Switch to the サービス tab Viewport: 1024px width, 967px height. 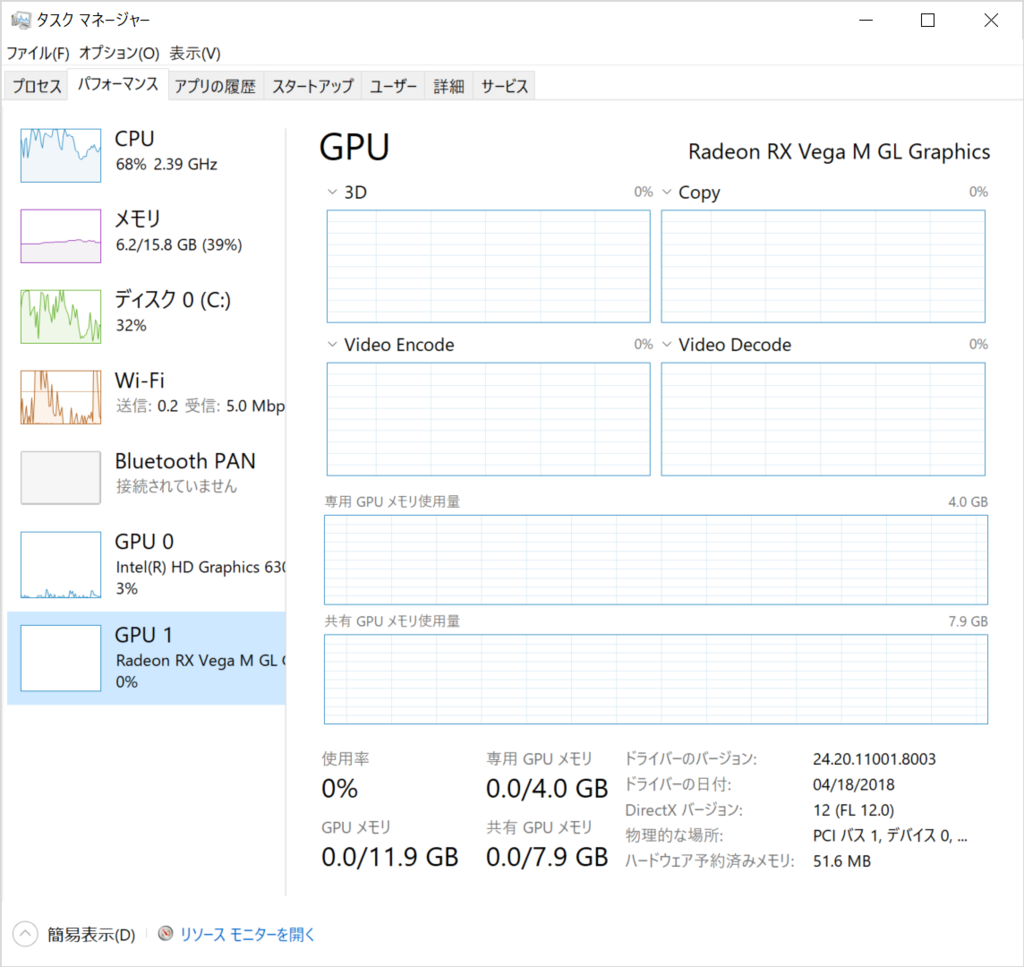click(504, 86)
